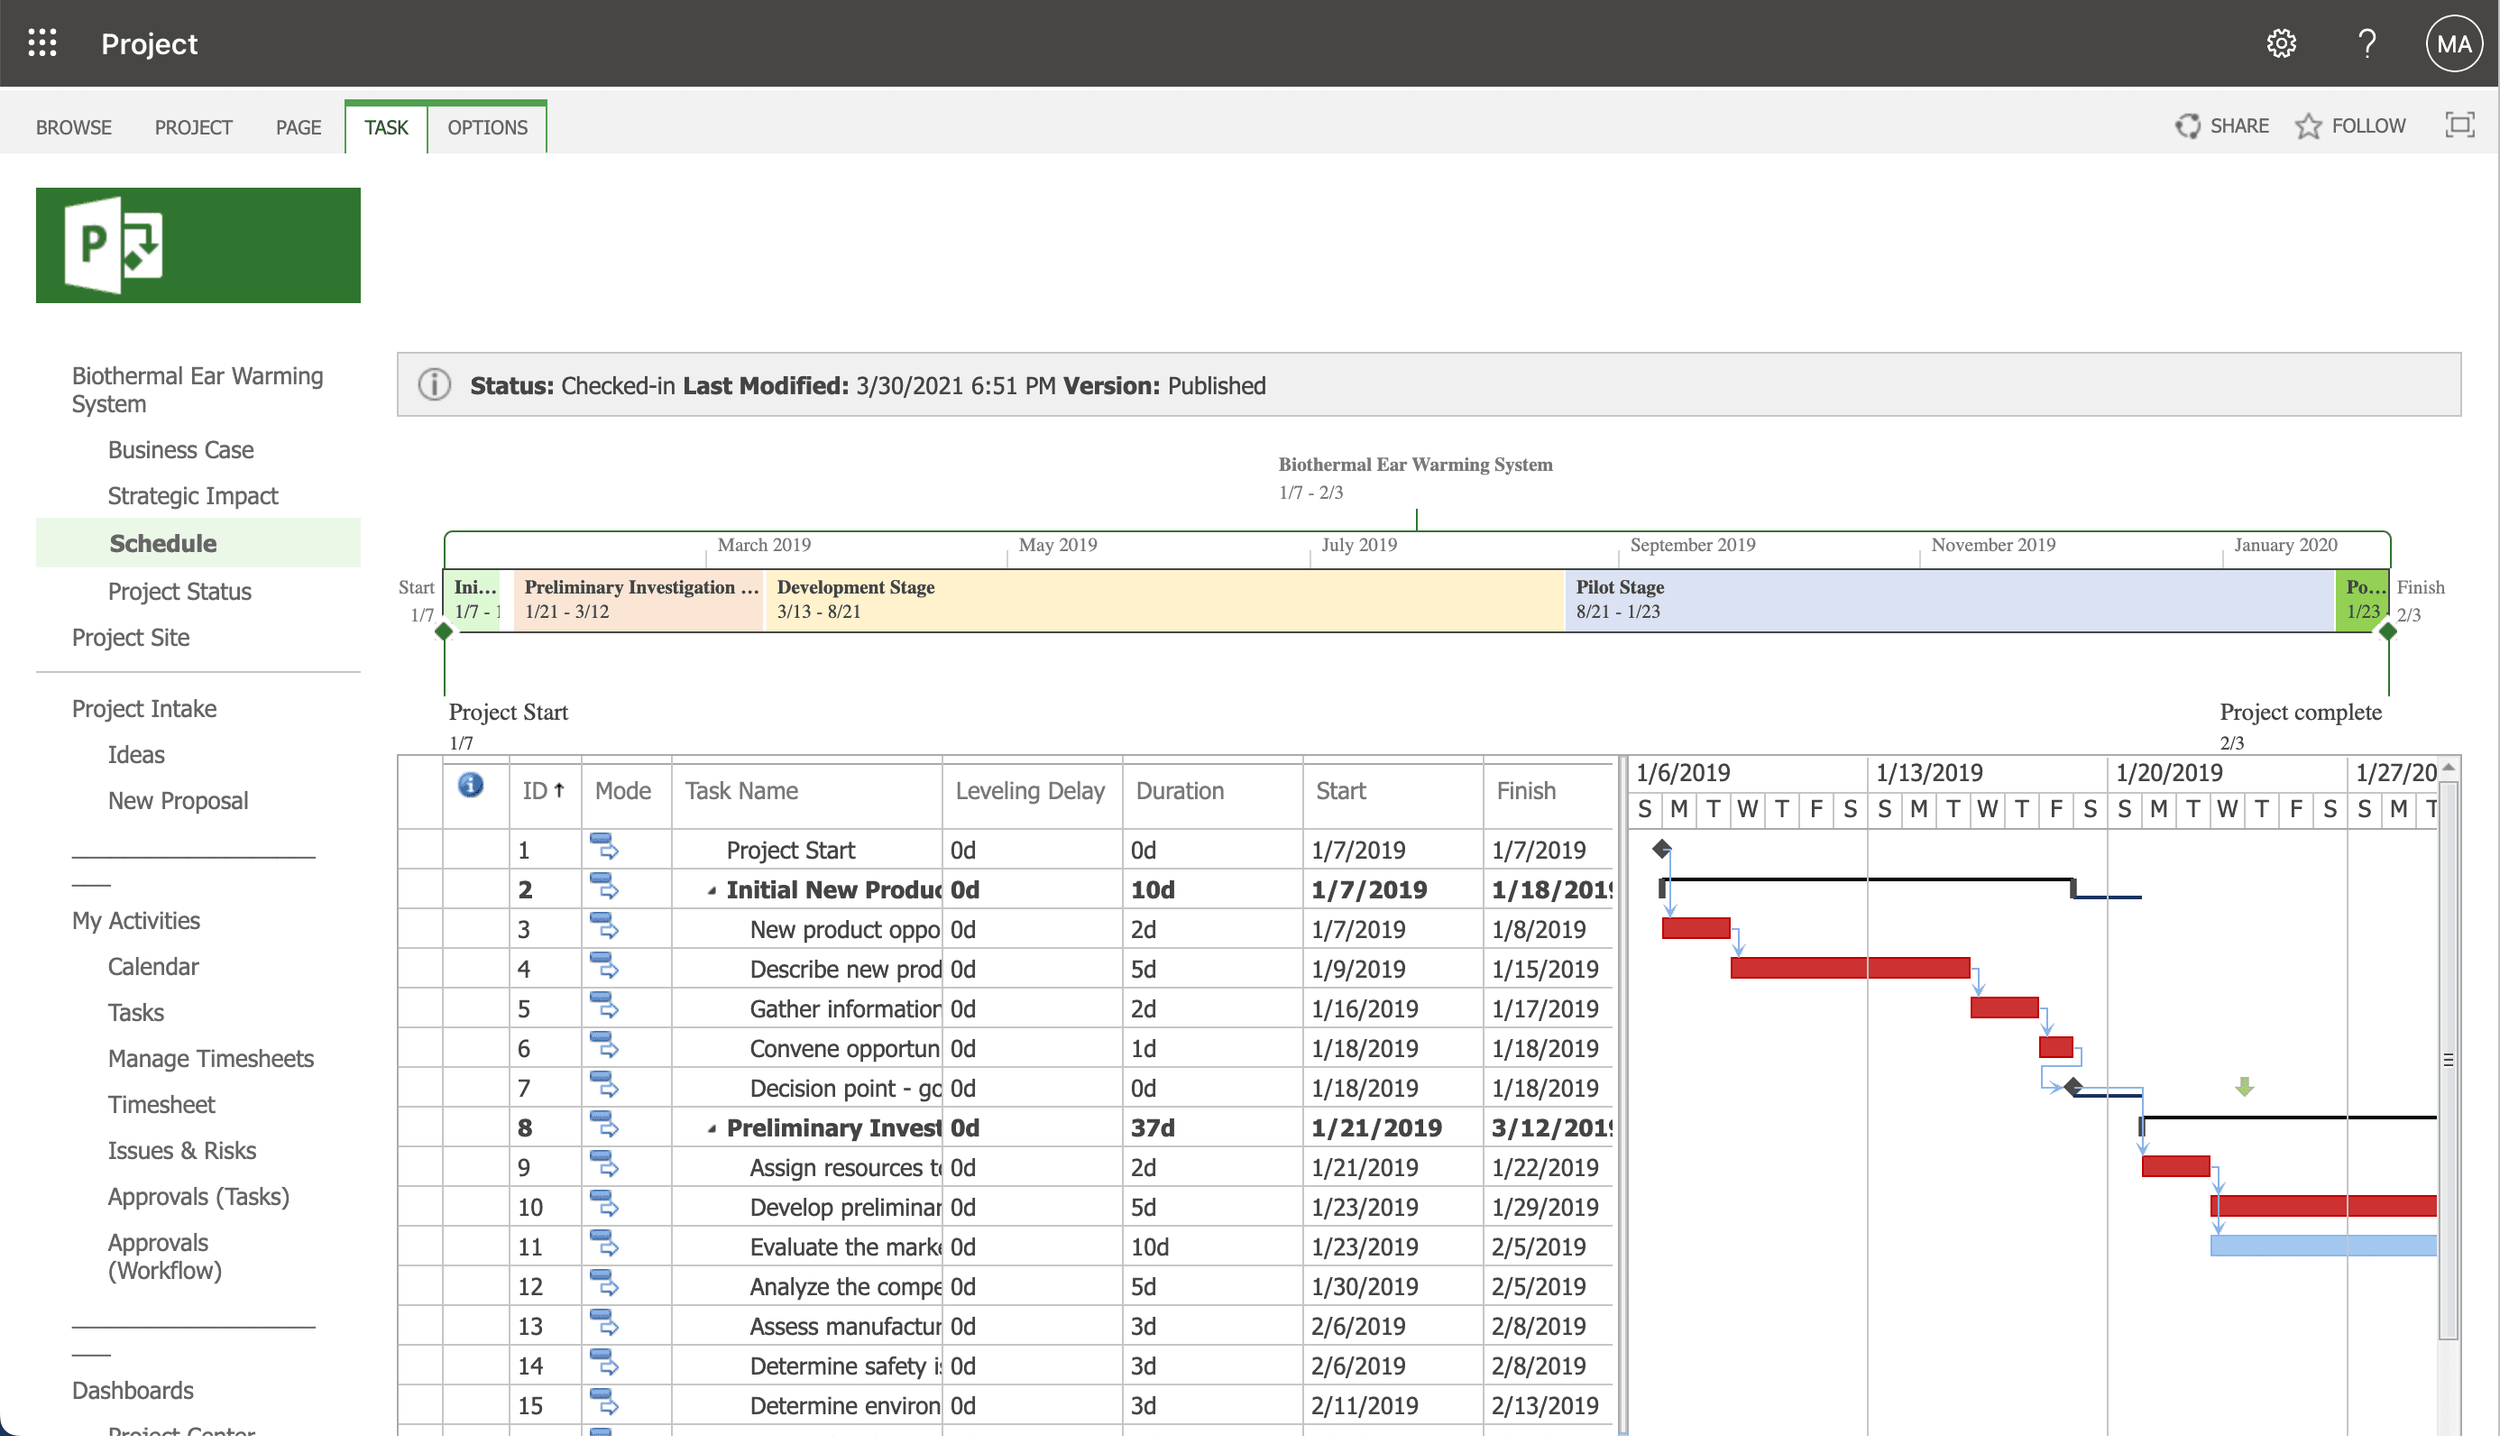Screen dimensions: 2500x1436
Task: Click the focus content fullscreen icon
Action: (2459, 125)
